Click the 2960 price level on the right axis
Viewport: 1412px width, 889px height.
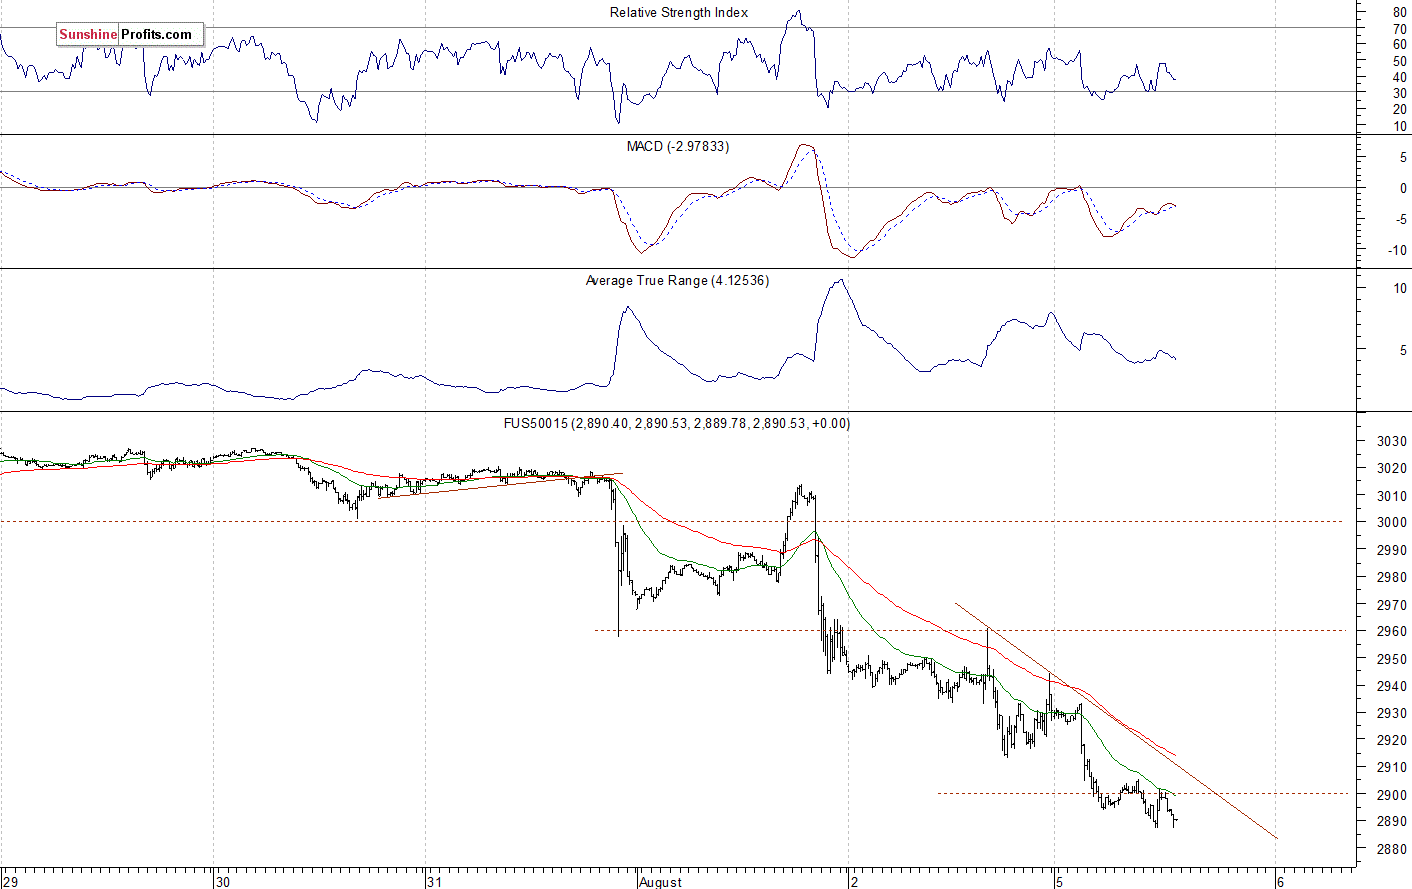[1391, 631]
